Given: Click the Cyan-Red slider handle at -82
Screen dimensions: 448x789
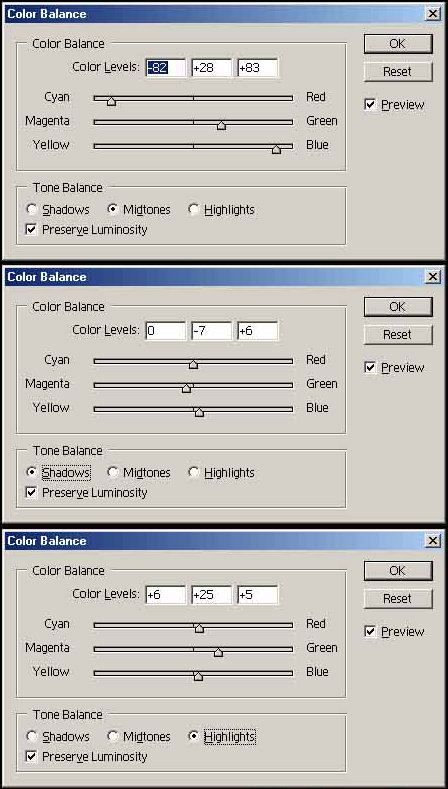Looking at the screenshot, I should tap(112, 101).
